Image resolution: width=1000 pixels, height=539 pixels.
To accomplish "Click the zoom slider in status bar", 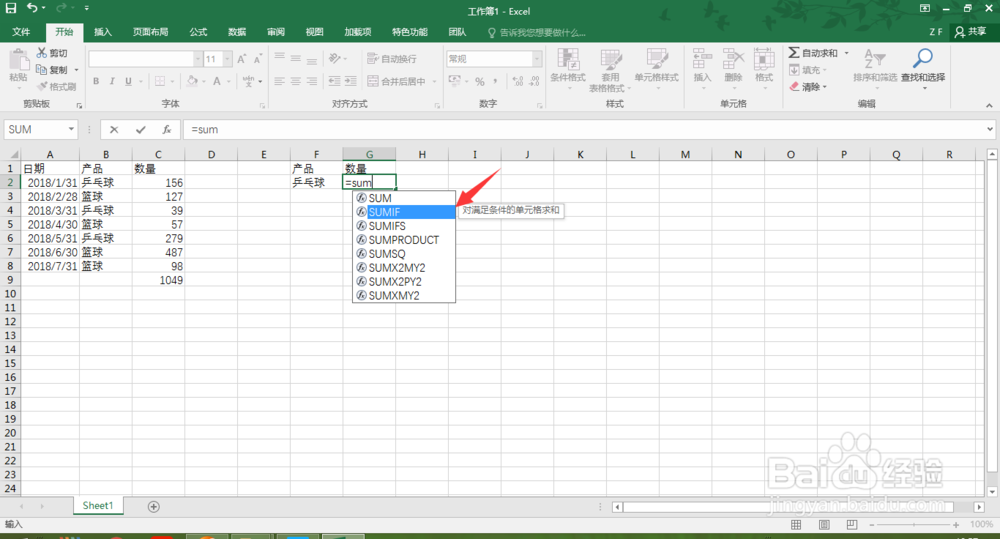I will point(913,524).
